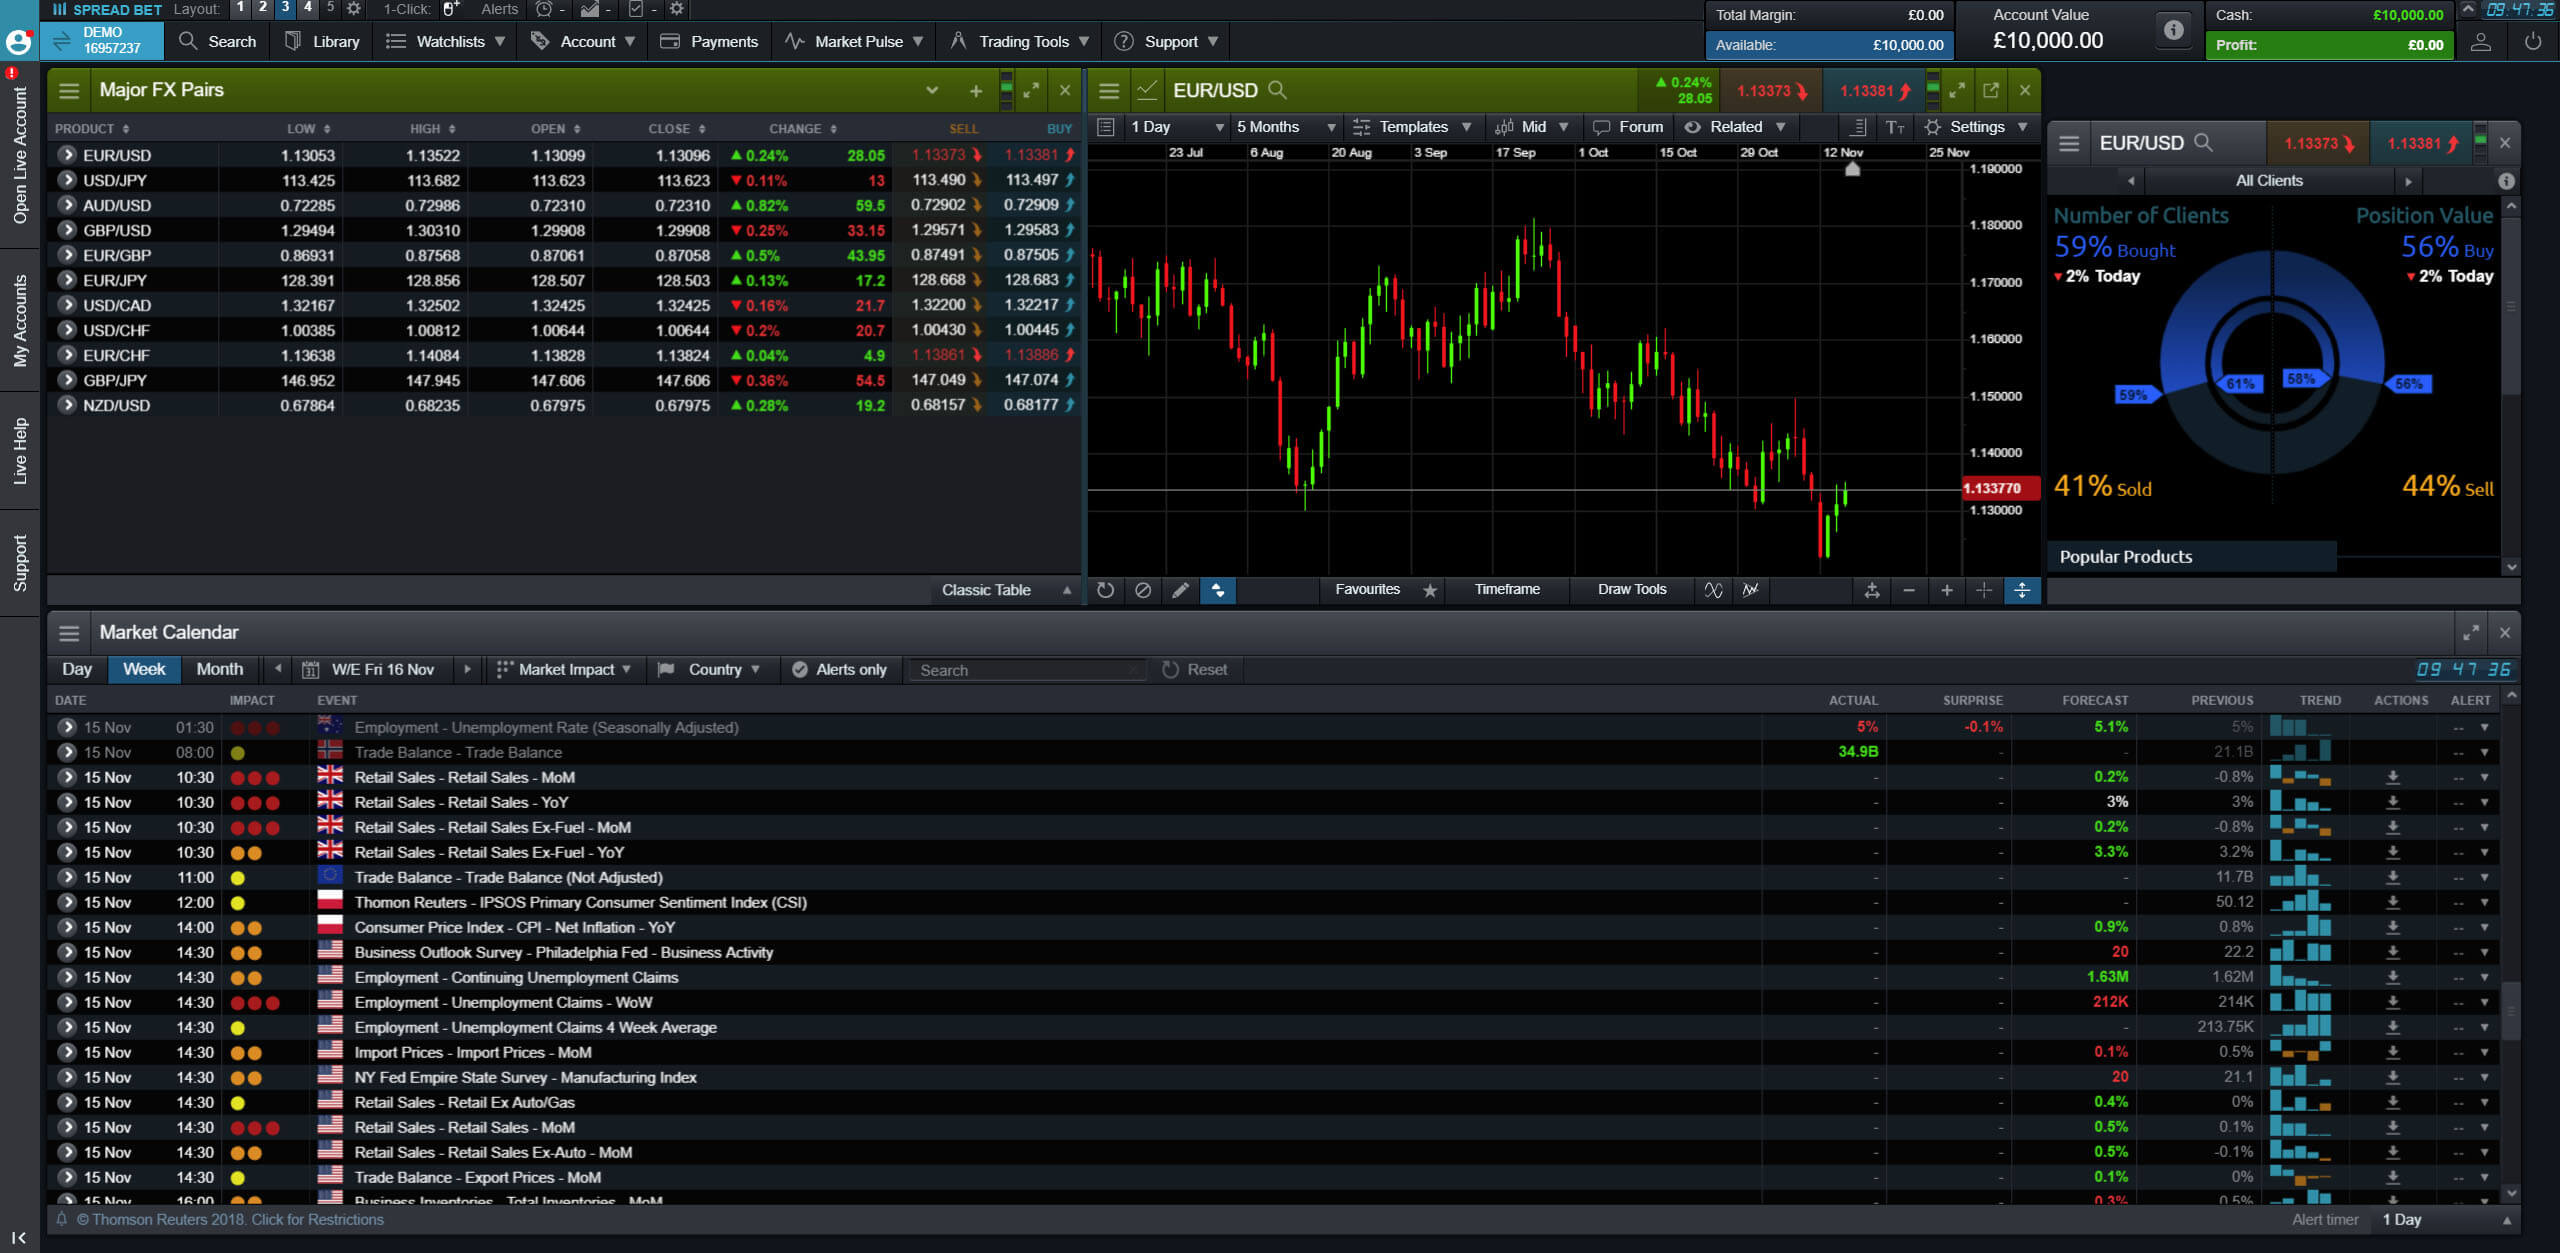This screenshot has height=1253, width=2560.
Task: Open alerts settings gear icon
Action: click(677, 9)
